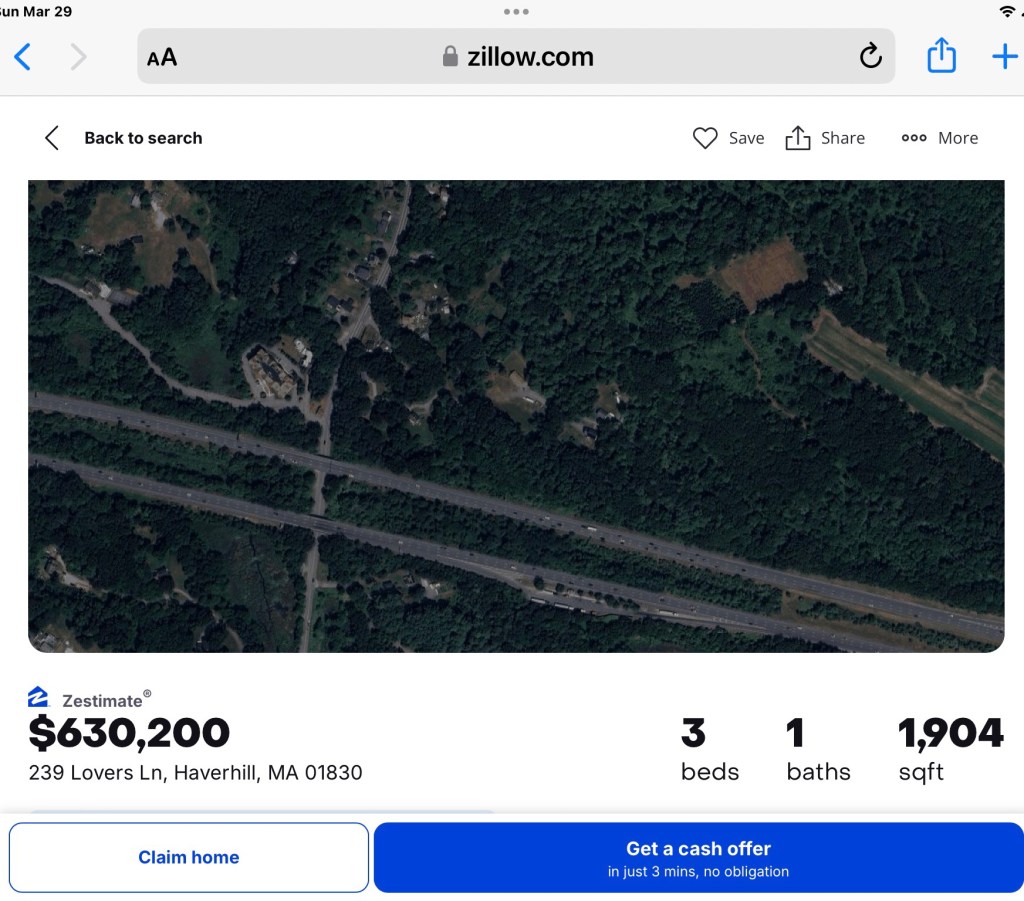Click the Zillow Zestimate logo icon
Screen dimensions: 1024x901
point(39,697)
